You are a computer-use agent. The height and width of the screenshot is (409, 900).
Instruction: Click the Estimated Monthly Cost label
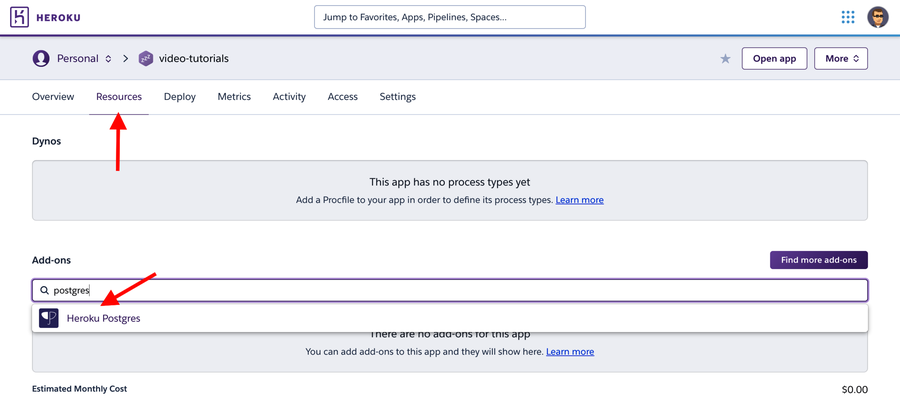click(80, 389)
